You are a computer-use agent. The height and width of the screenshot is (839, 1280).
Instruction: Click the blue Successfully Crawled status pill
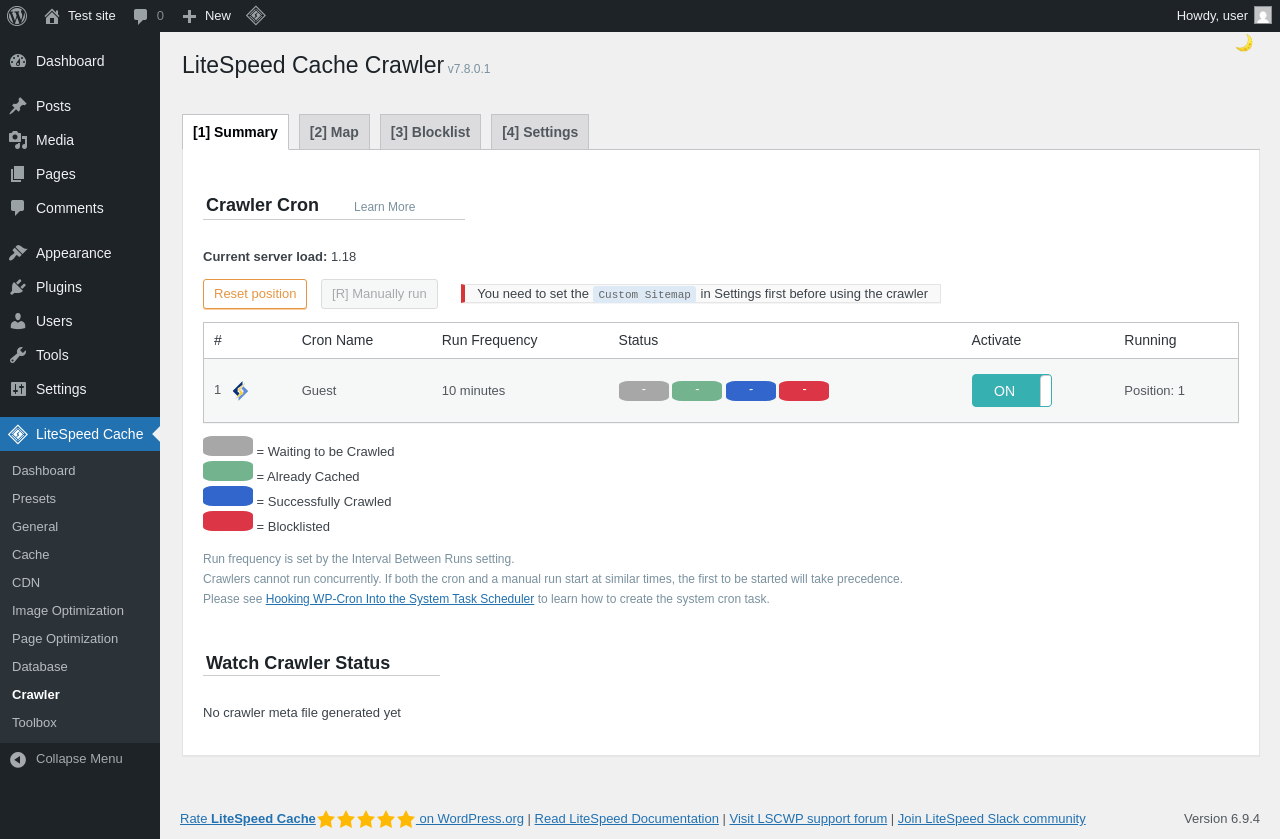(751, 391)
